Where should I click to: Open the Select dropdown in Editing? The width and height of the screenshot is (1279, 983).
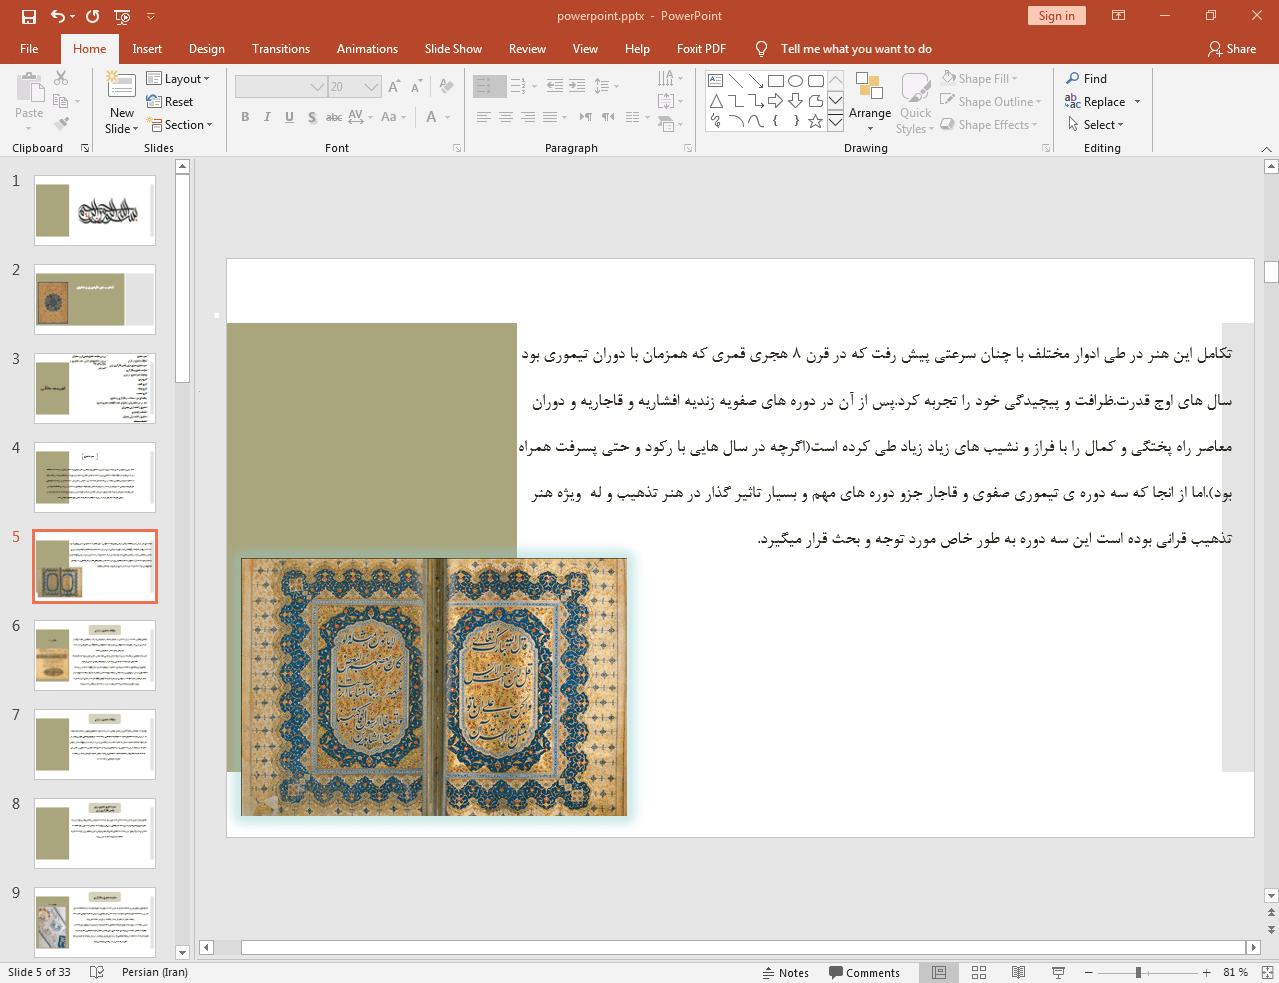pos(1096,125)
